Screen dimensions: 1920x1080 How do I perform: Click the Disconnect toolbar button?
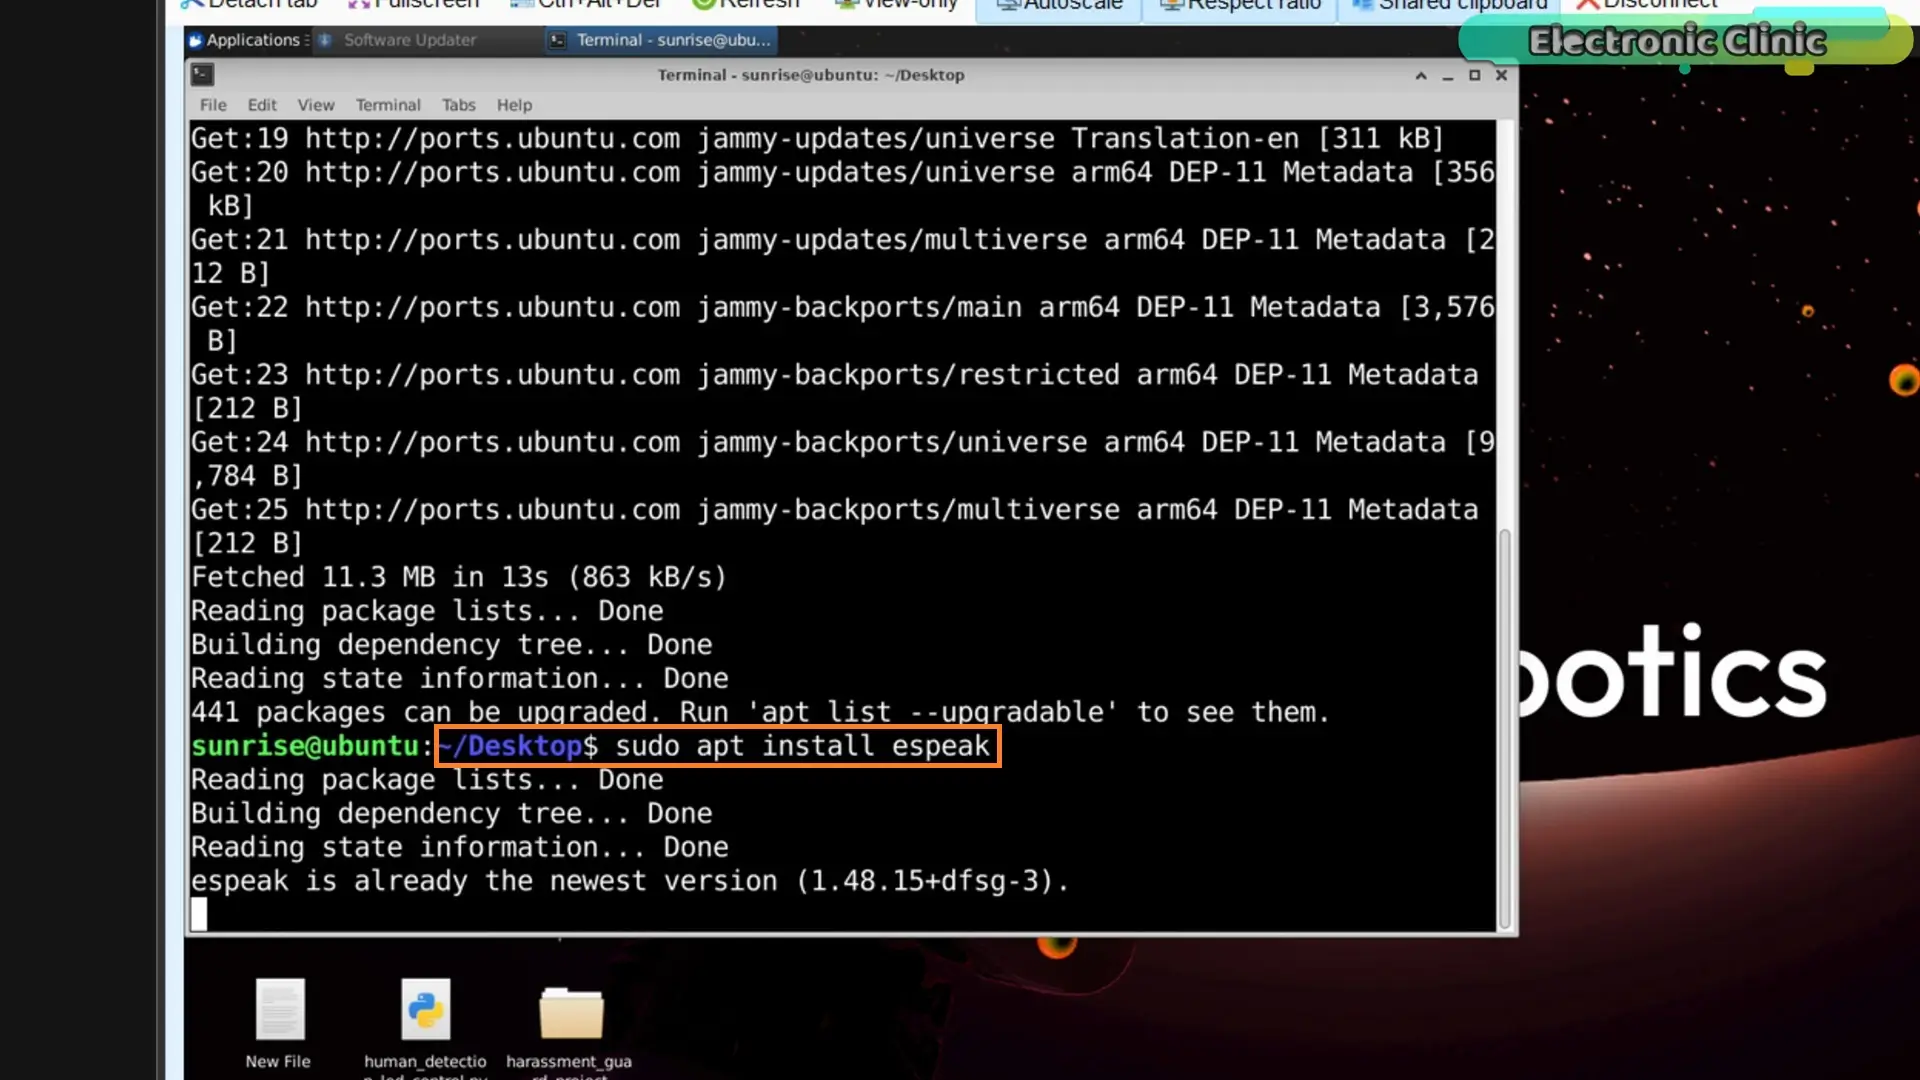(x=1646, y=5)
